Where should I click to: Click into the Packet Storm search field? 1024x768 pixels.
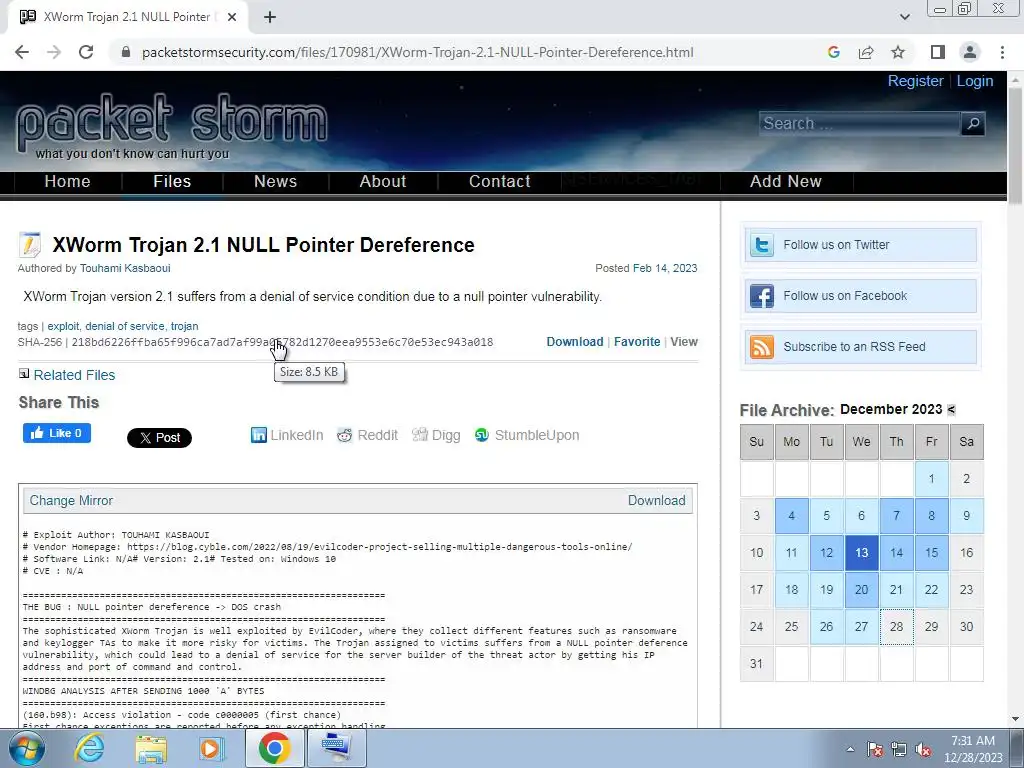tap(859, 123)
